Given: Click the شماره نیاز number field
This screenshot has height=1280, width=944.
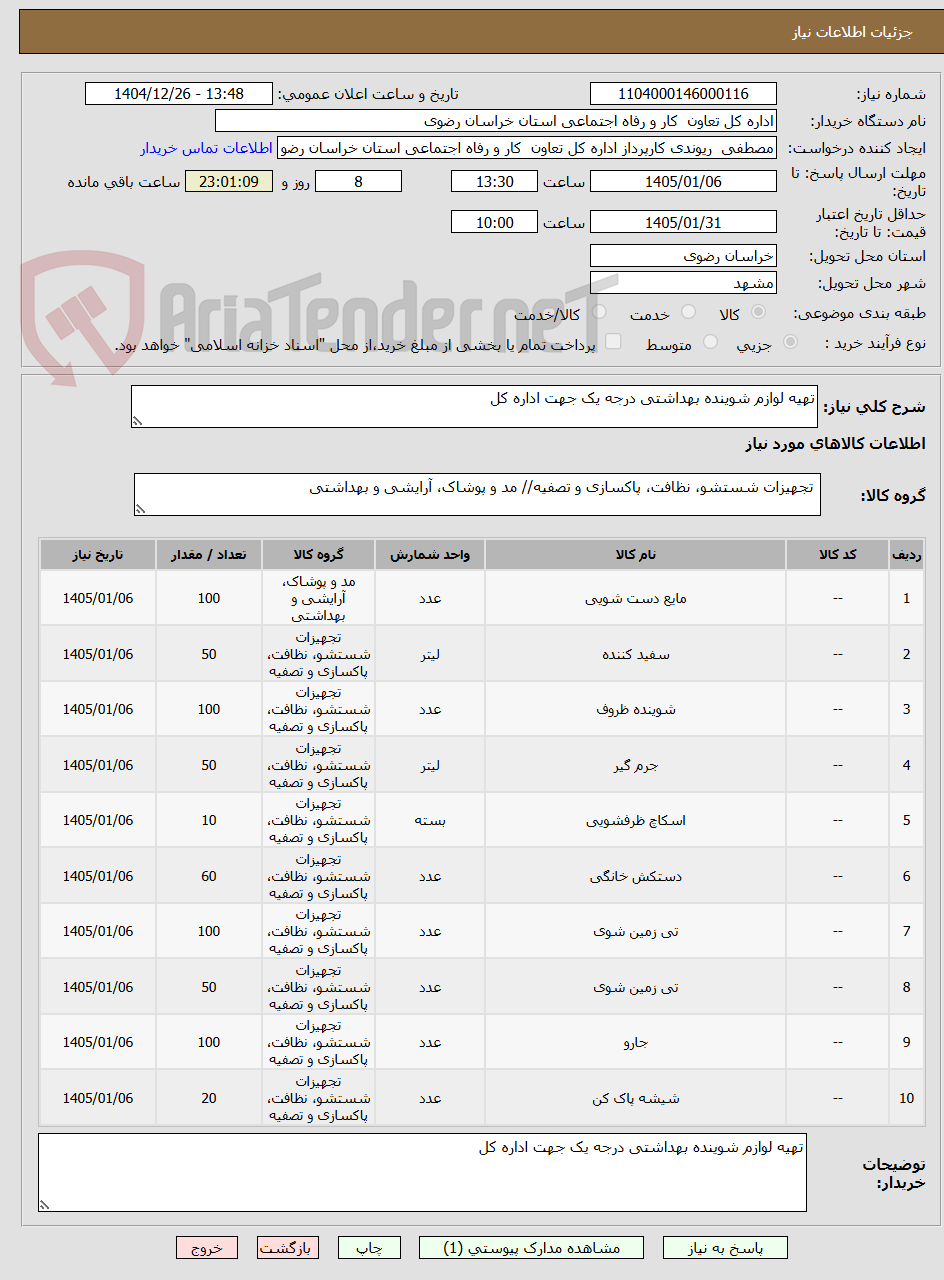Looking at the screenshot, I should pyautogui.click(x=683, y=94).
